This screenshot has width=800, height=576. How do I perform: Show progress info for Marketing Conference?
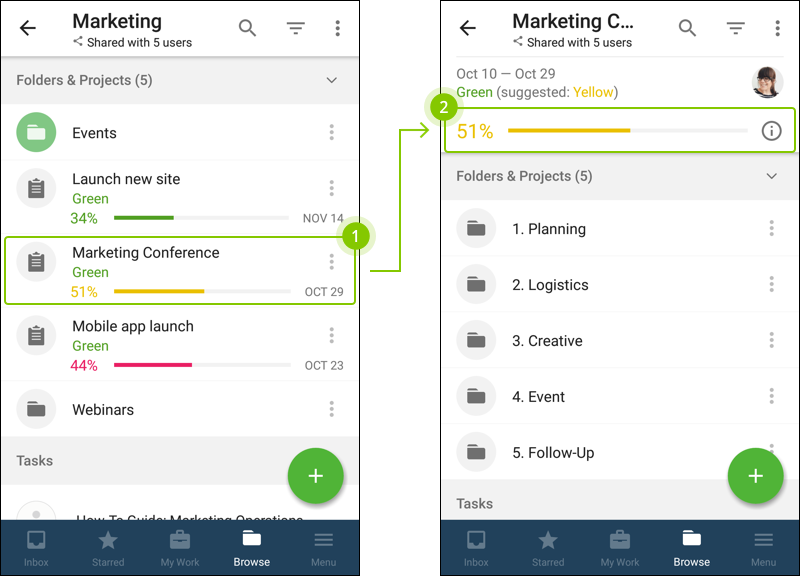[771, 131]
